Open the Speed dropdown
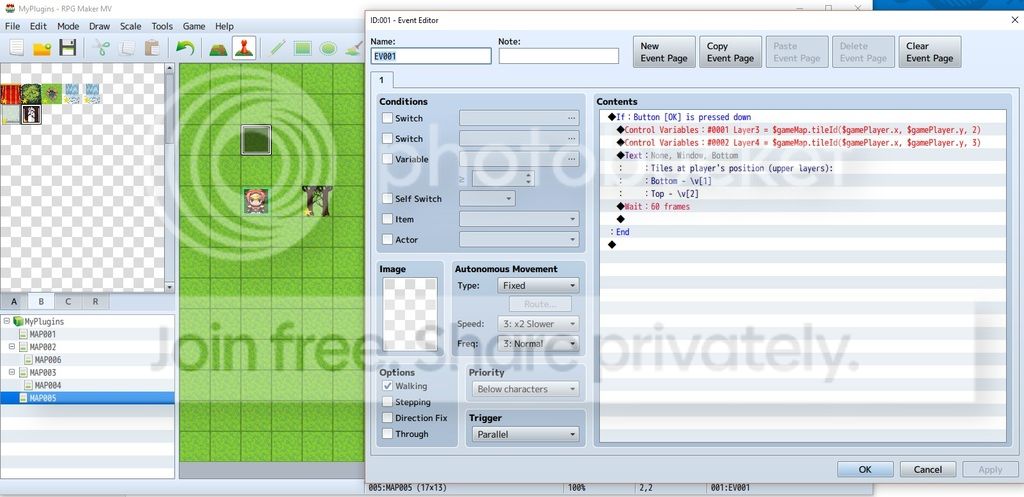 pos(538,324)
